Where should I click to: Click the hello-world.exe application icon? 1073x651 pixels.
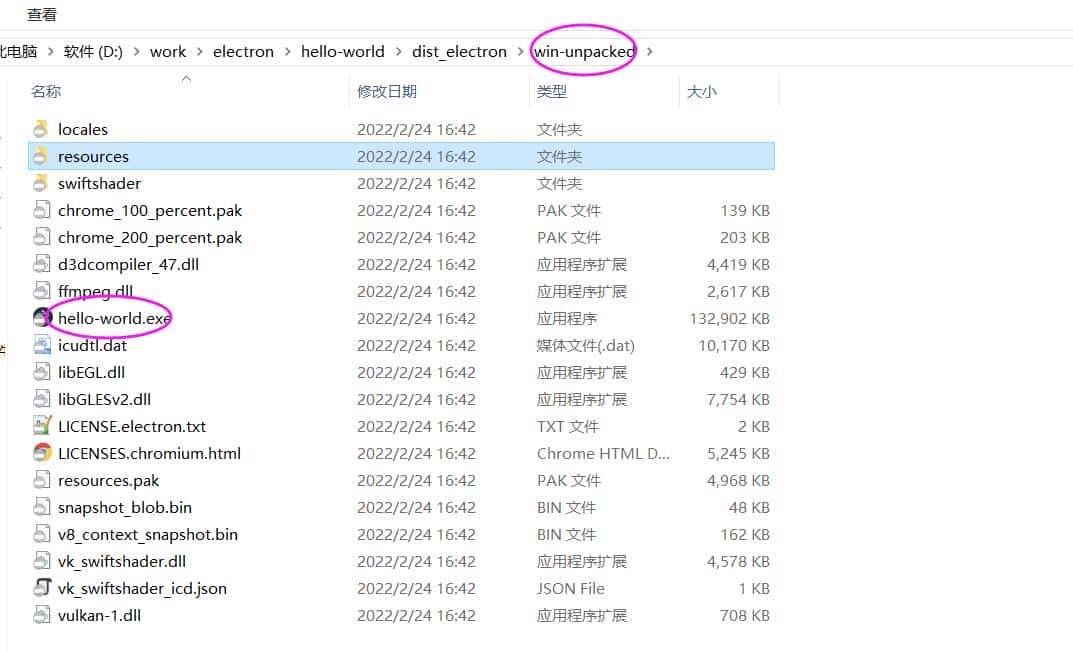(x=41, y=318)
